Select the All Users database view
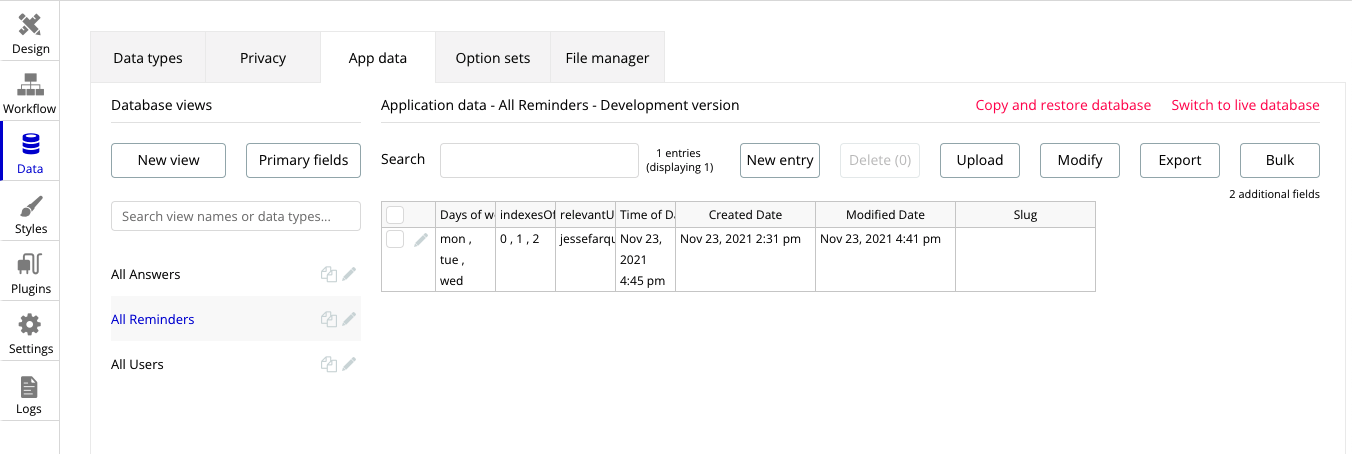 pyautogui.click(x=137, y=364)
